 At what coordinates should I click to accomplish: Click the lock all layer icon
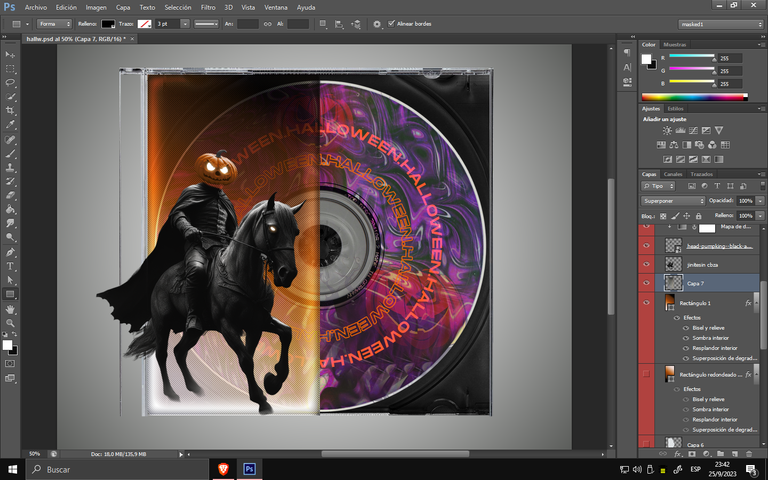(x=698, y=216)
